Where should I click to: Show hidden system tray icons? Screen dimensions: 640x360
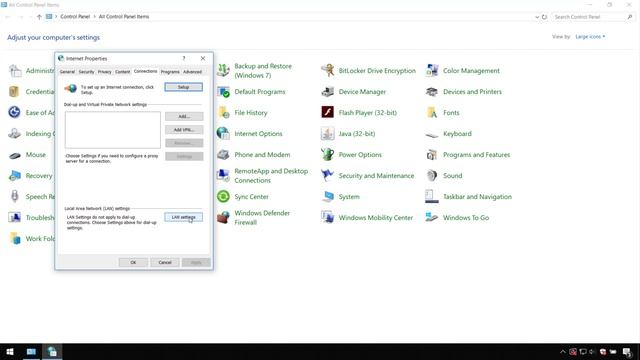(562, 352)
